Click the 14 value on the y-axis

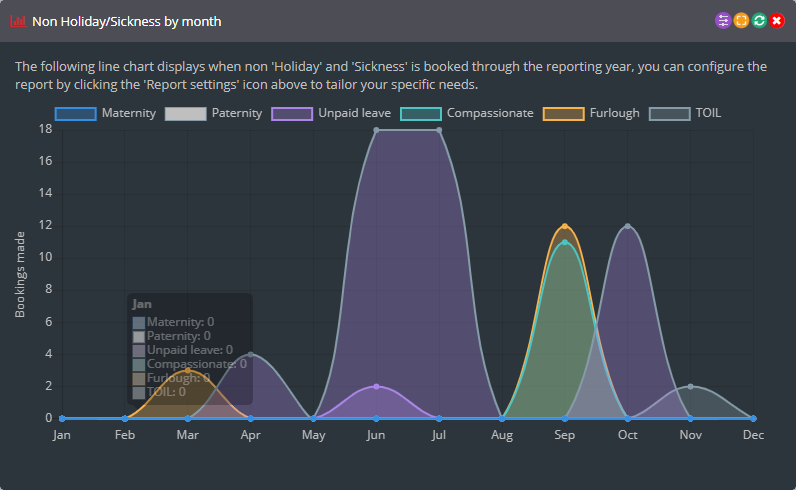pyautogui.click(x=46, y=193)
